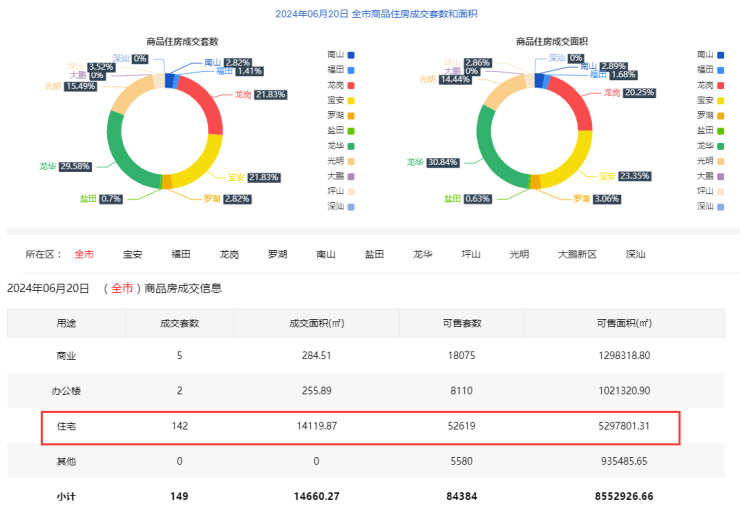Click the red 全市 link in info heading
740x522 pixels.
pos(122,288)
